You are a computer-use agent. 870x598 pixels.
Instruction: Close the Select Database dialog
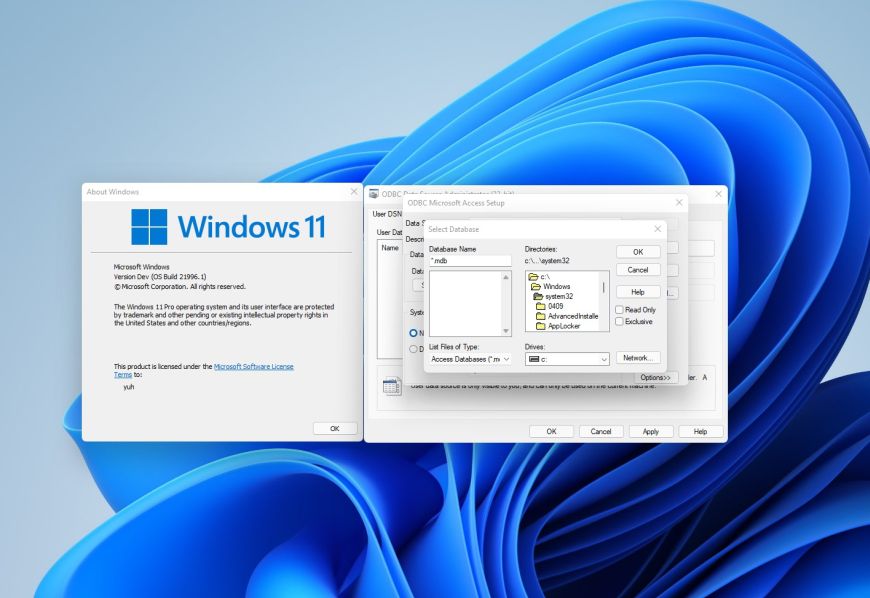click(x=657, y=229)
